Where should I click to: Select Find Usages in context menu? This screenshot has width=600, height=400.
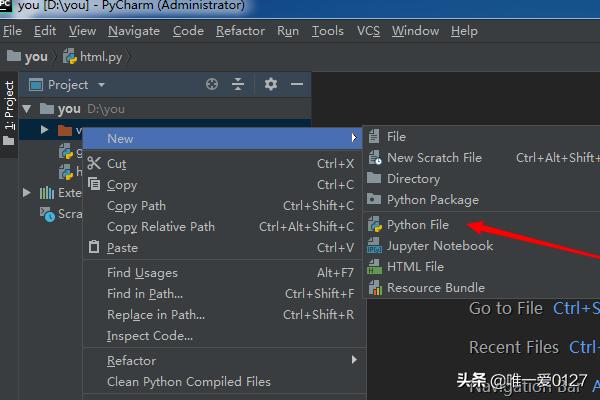click(x=142, y=273)
